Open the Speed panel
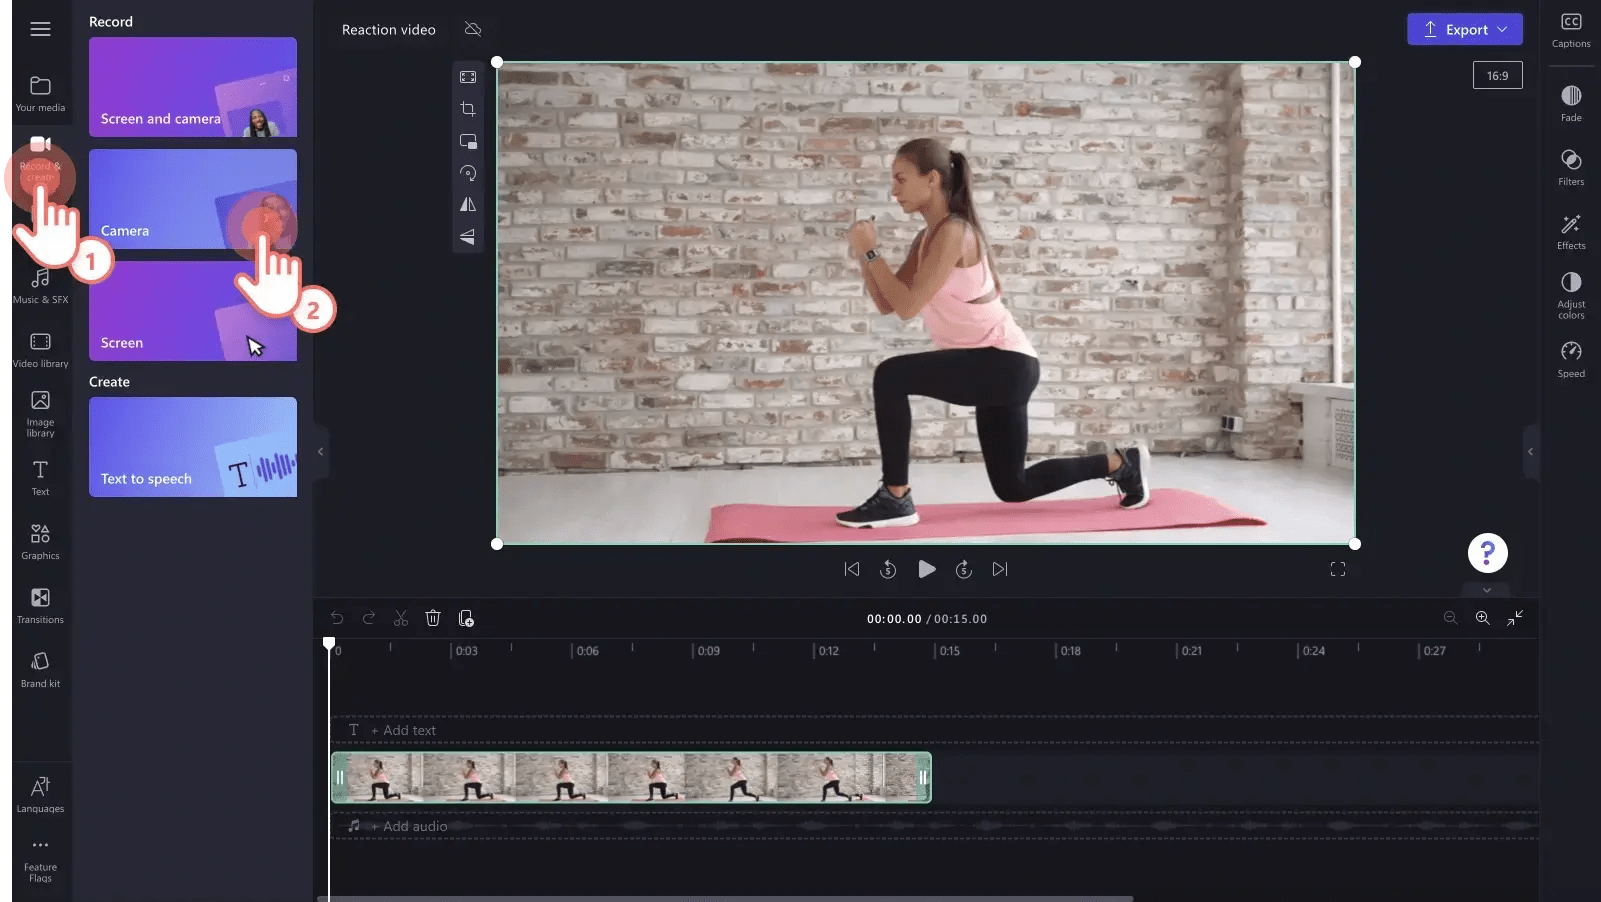The height and width of the screenshot is (902, 1601). [x=1570, y=358]
